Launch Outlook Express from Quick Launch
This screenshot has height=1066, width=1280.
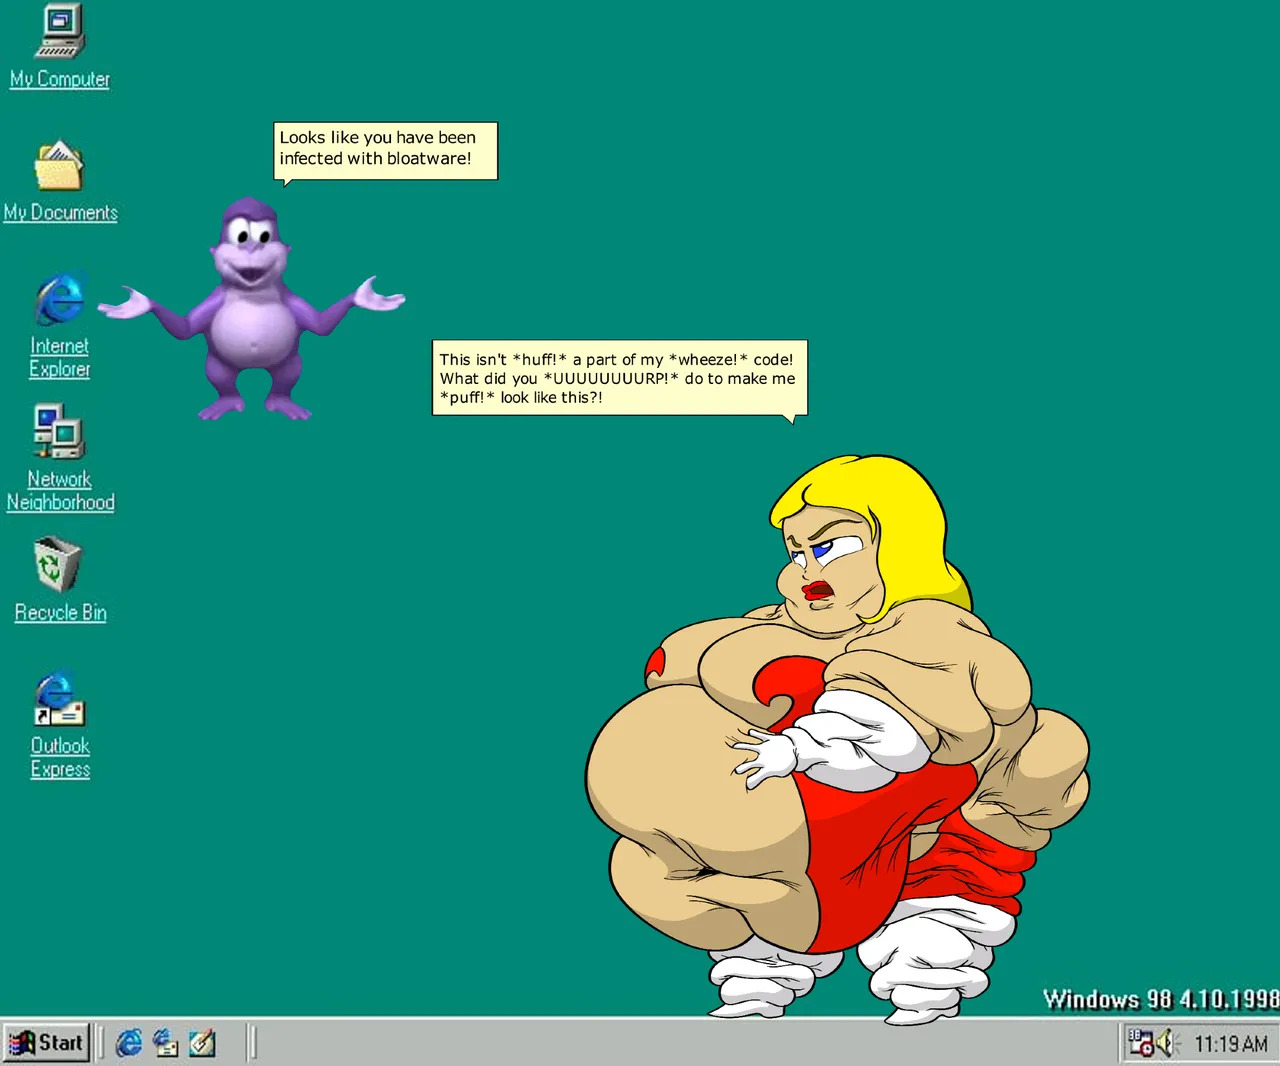[165, 1043]
